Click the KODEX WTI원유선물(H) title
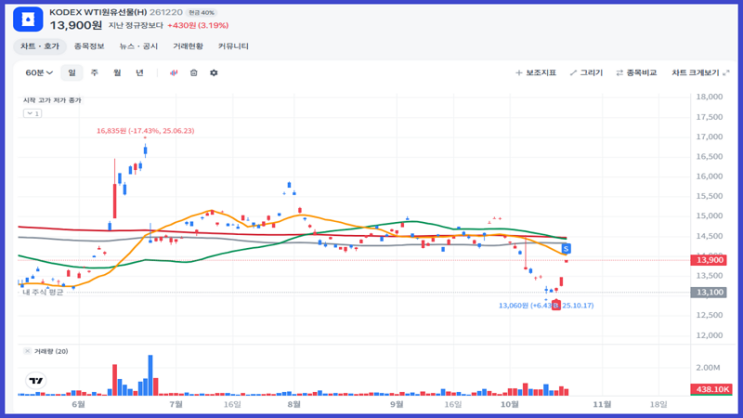This screenshot has width=743, height=418. coord(98,12)
